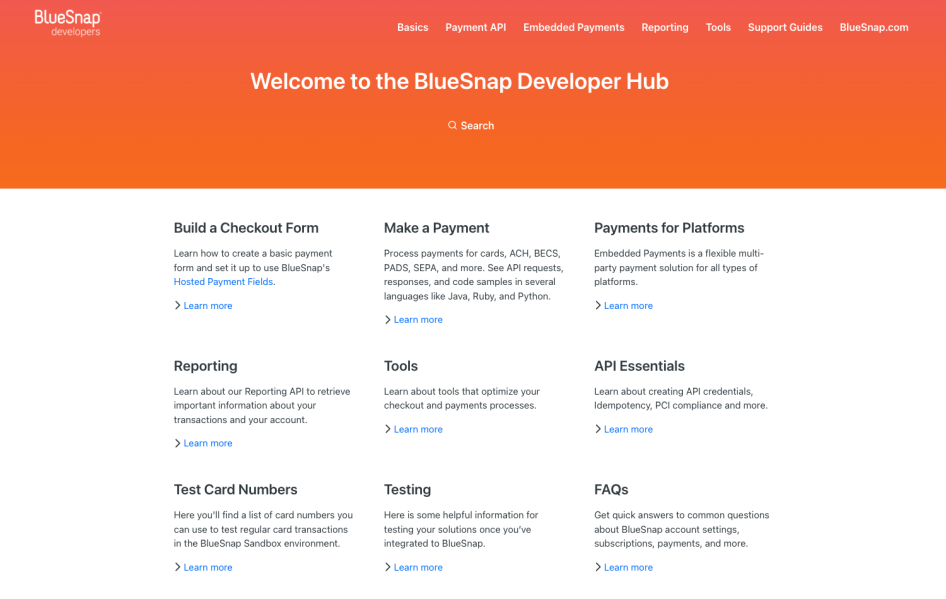Click the API Essentials heading
946x599 pixels.
pos(640,366)
